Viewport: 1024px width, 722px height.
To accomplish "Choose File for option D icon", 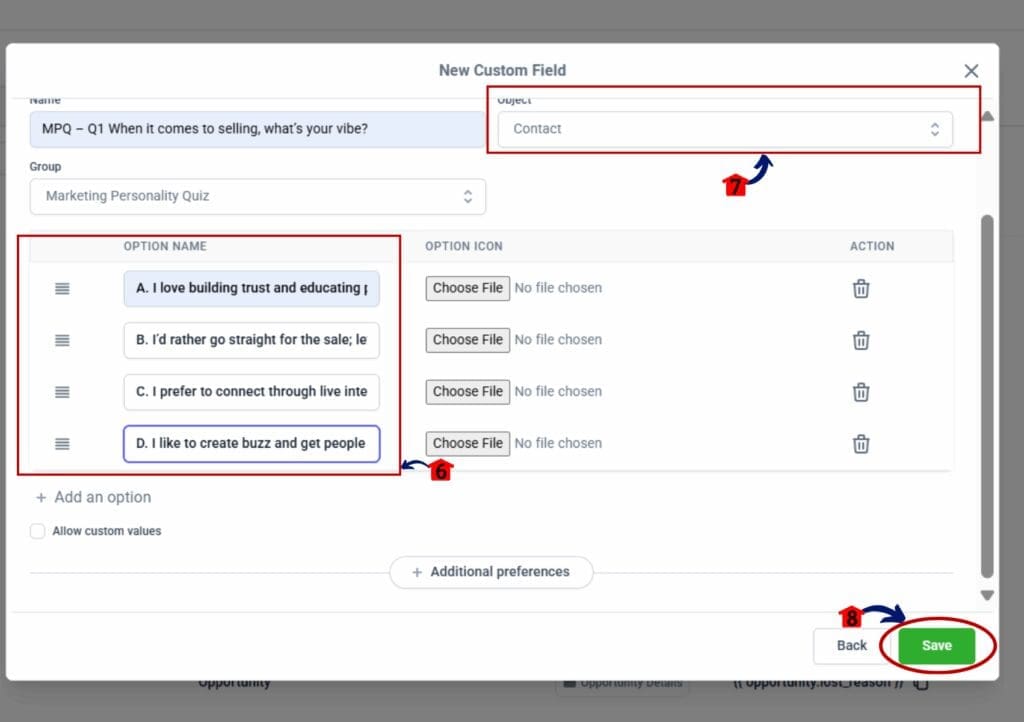I will coord(468,443).
